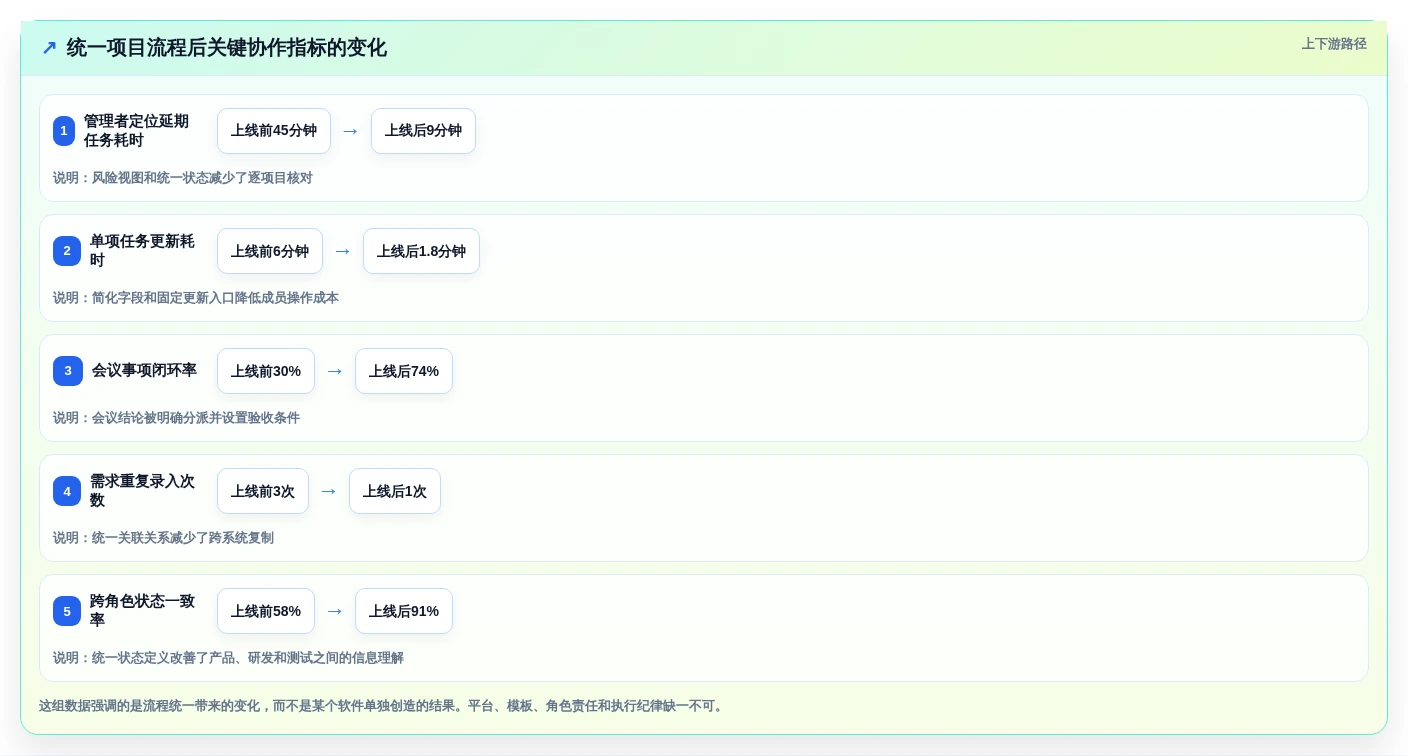Click the note about 产品、研发和测试之间的信息理解
Viewport: 1408px width, 756px height.
point(248,658)
